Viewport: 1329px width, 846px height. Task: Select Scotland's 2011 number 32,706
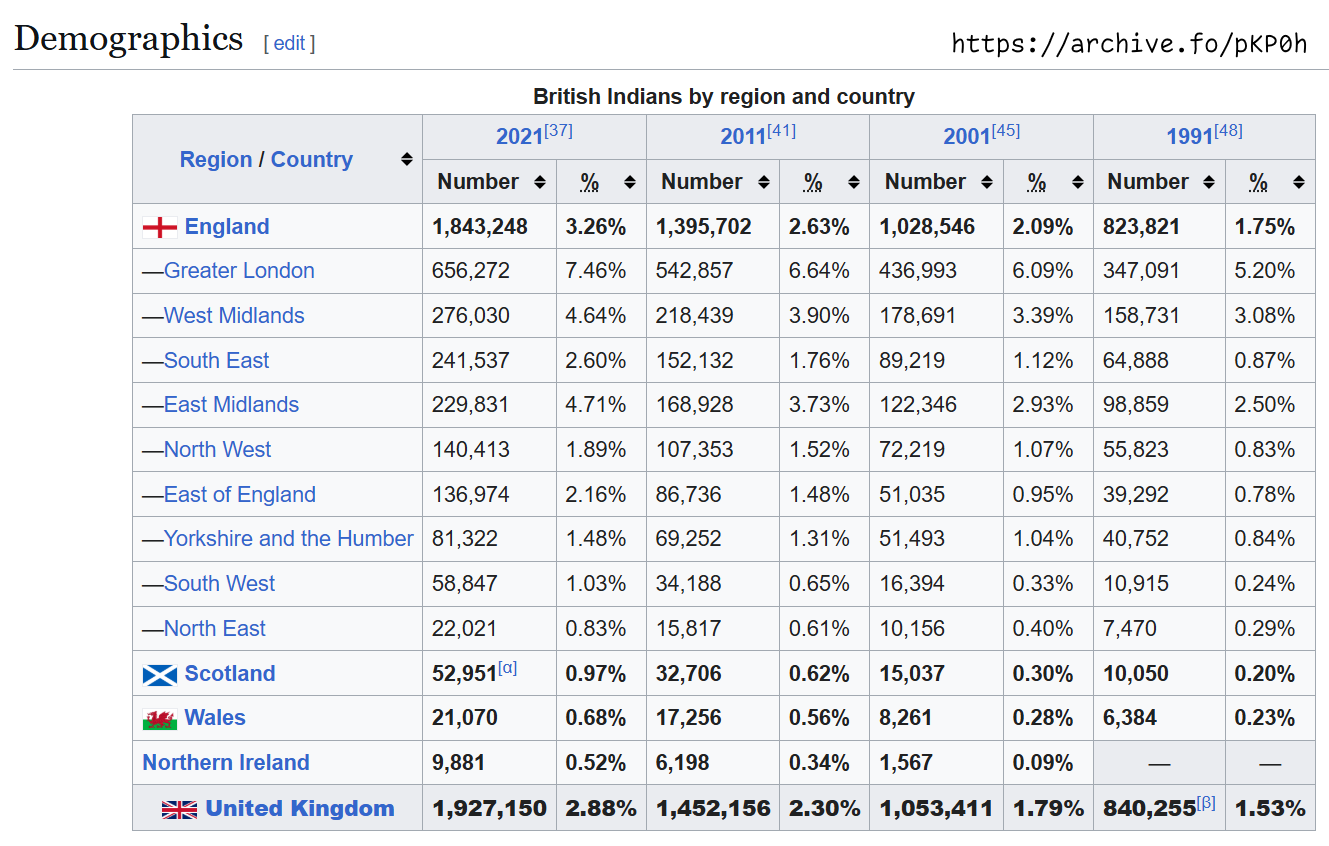tap(689, 674)
